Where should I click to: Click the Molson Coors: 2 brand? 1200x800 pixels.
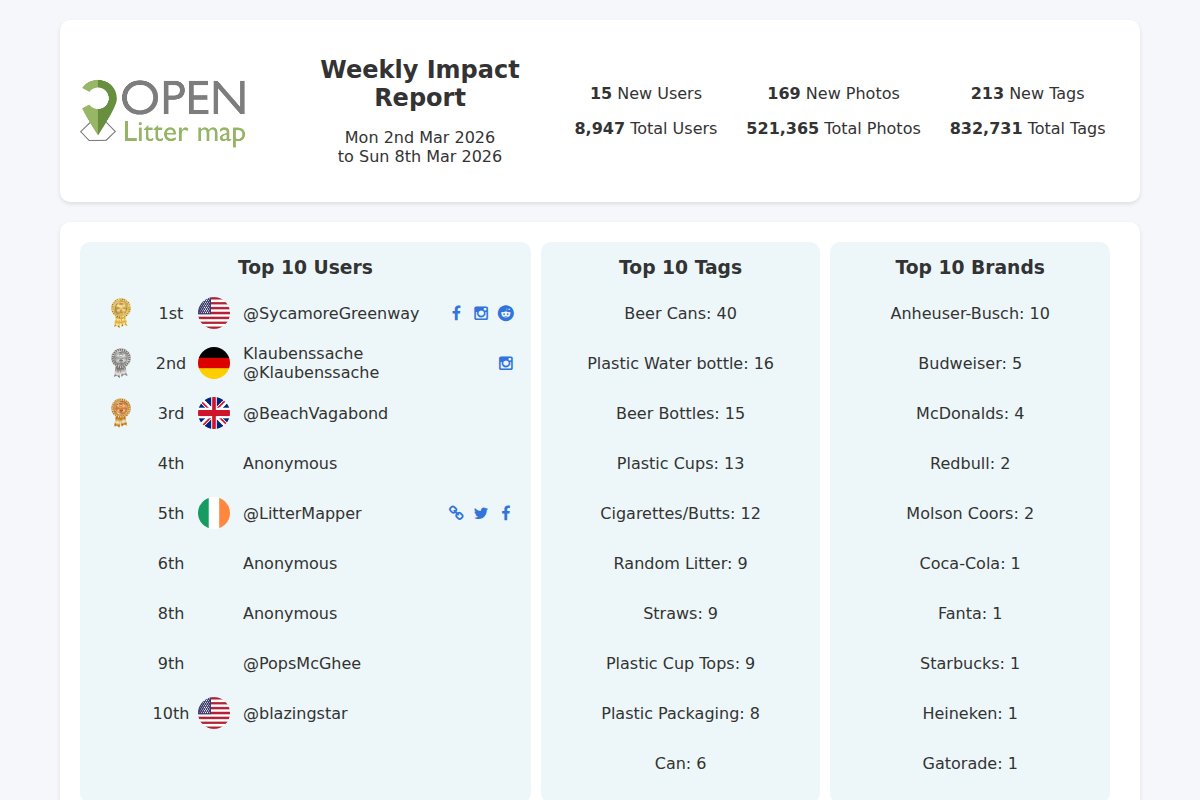click(970, 513)
